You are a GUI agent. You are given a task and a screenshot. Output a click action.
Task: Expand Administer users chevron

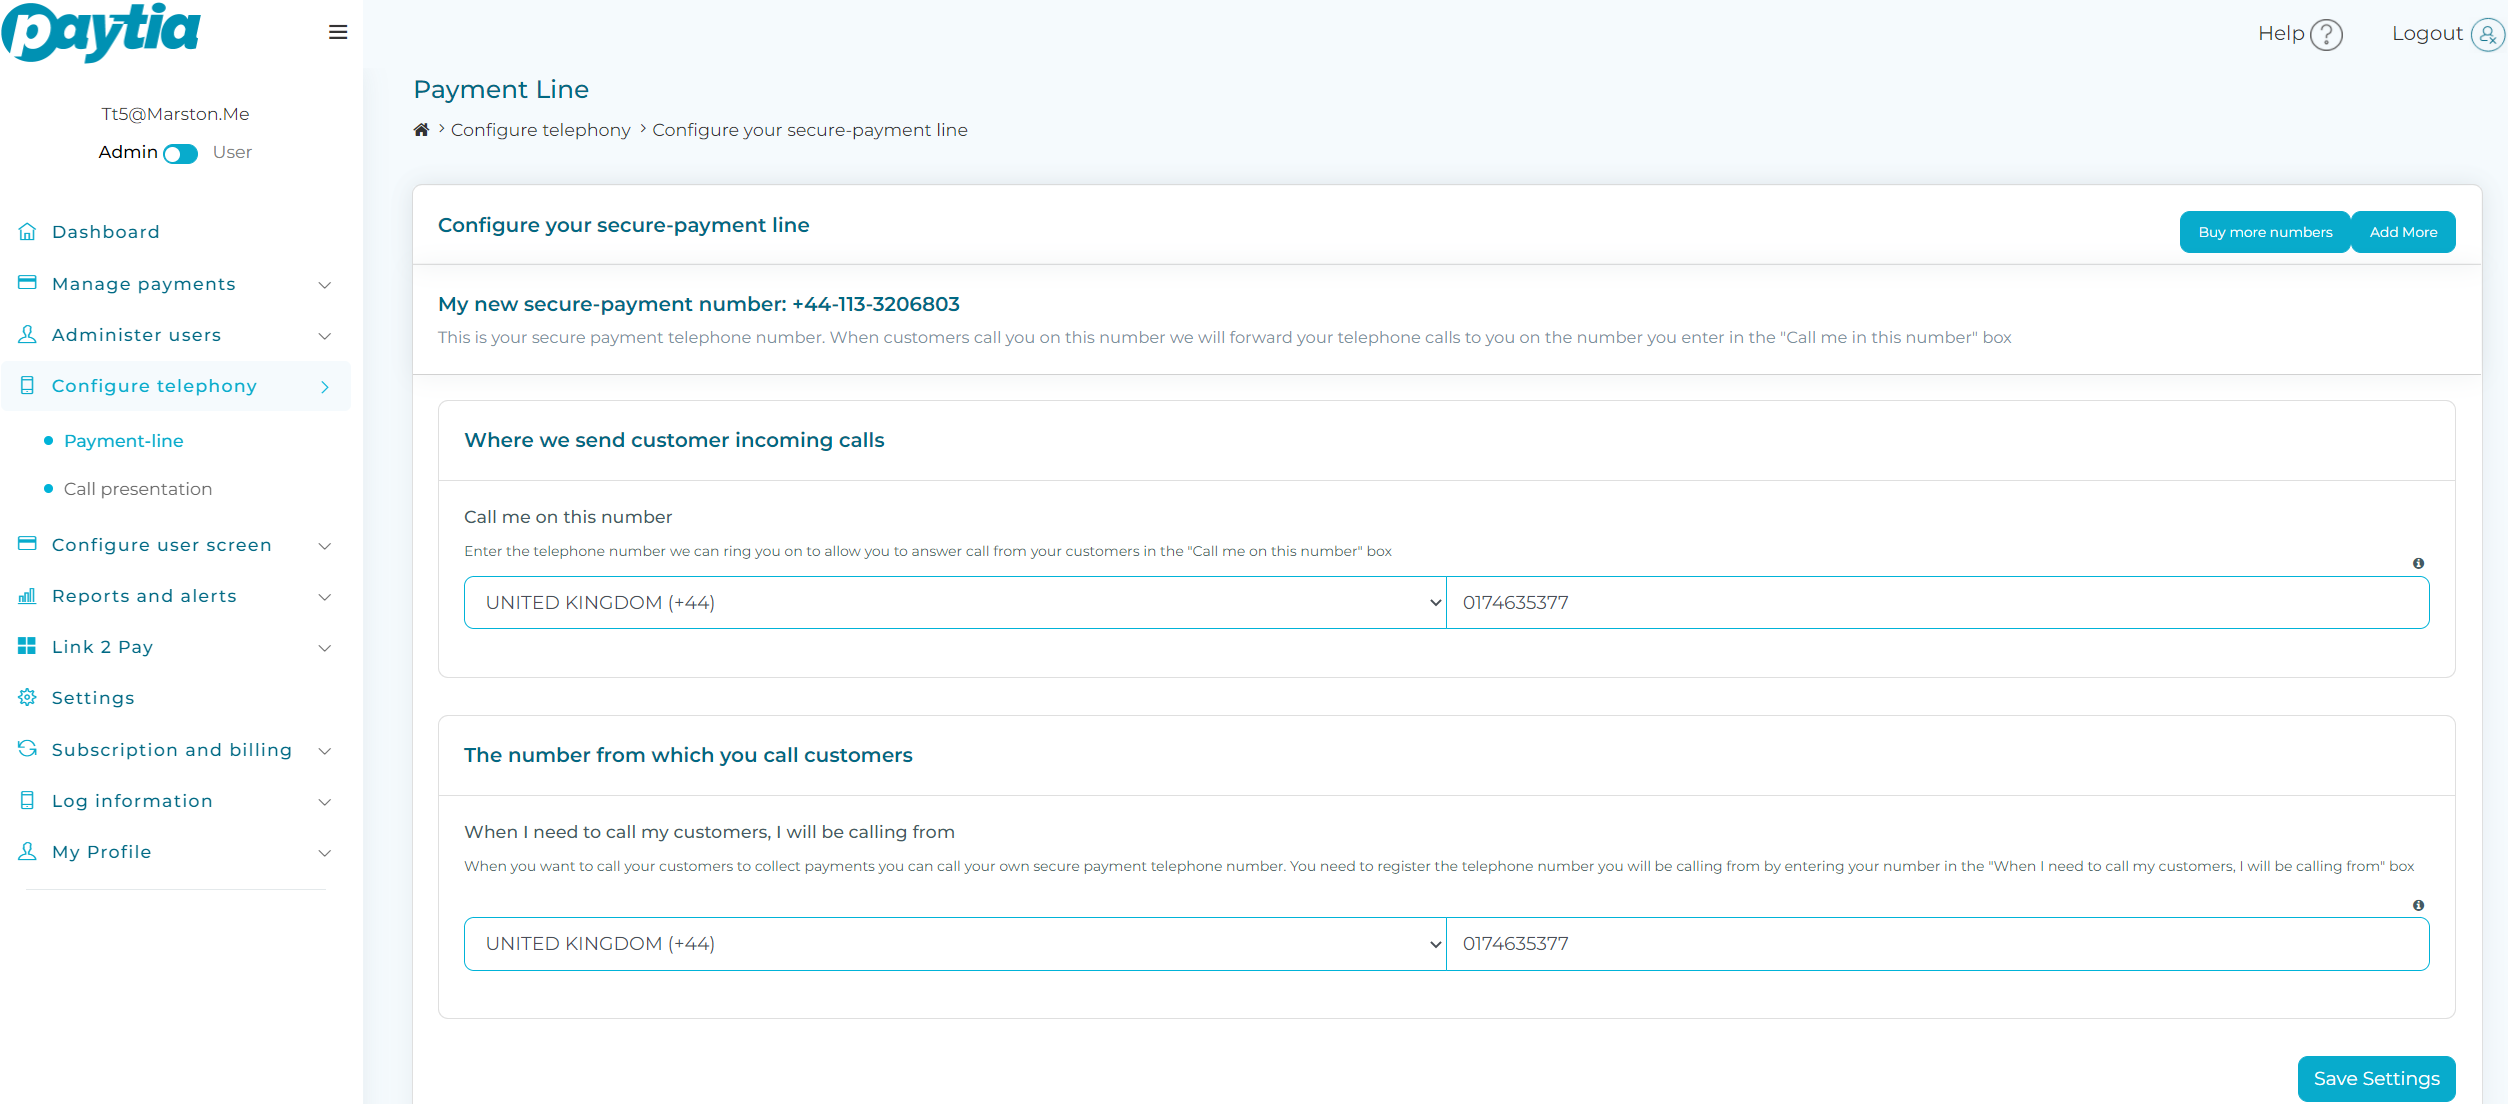325,336
